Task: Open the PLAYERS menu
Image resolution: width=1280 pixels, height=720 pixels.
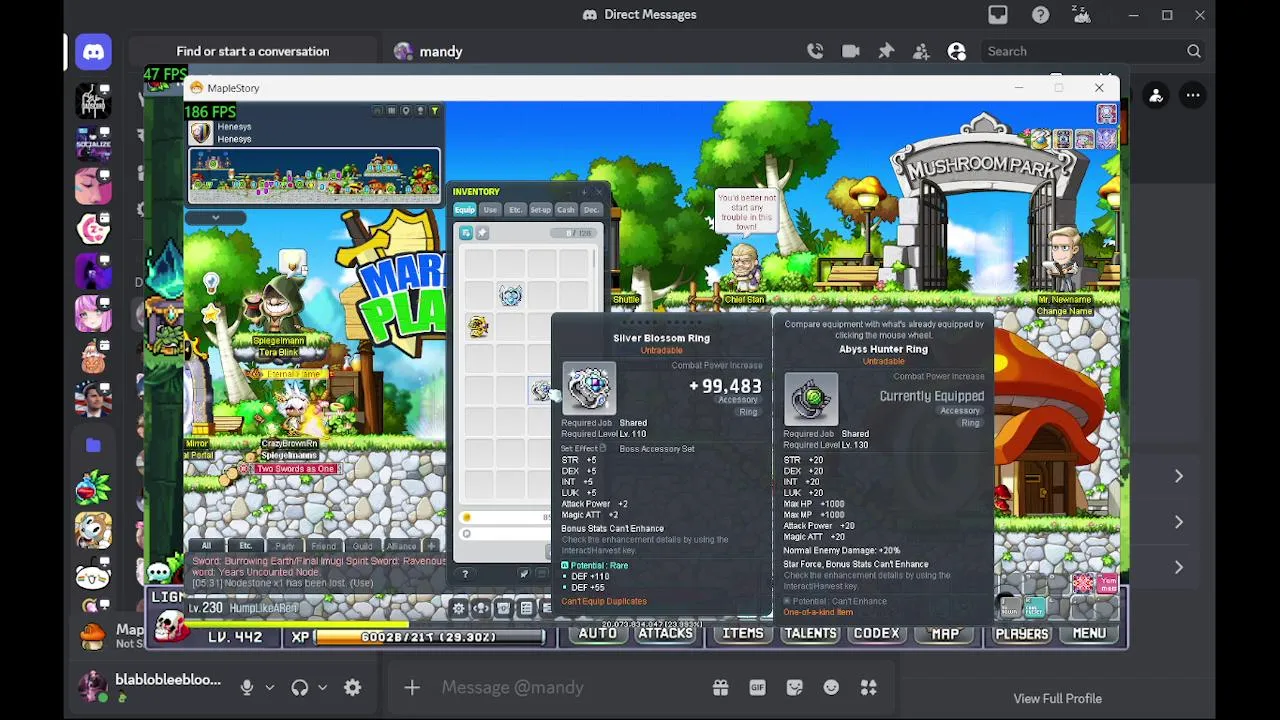Action: pyautogui.click(x=1022, y=634)
